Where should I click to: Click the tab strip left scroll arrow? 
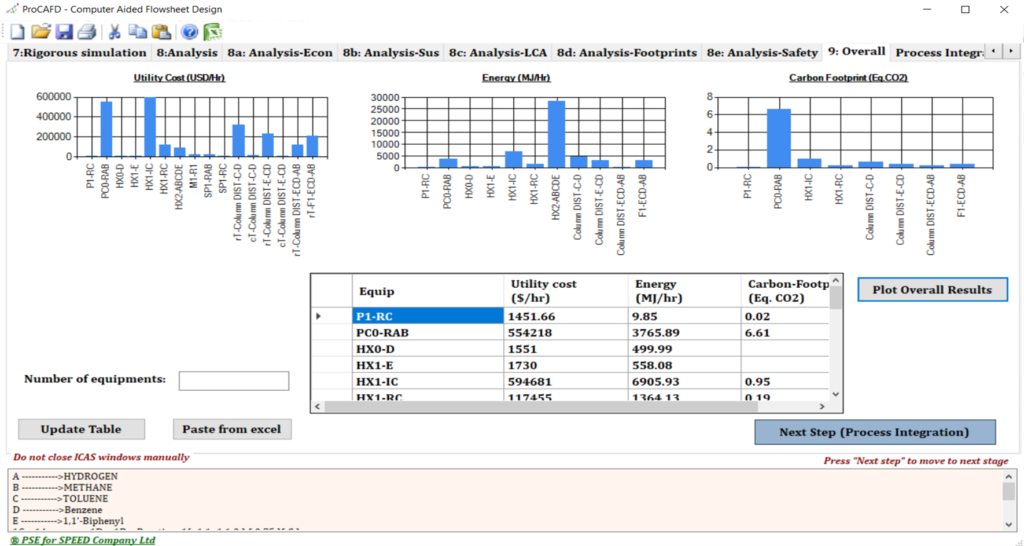993,51
